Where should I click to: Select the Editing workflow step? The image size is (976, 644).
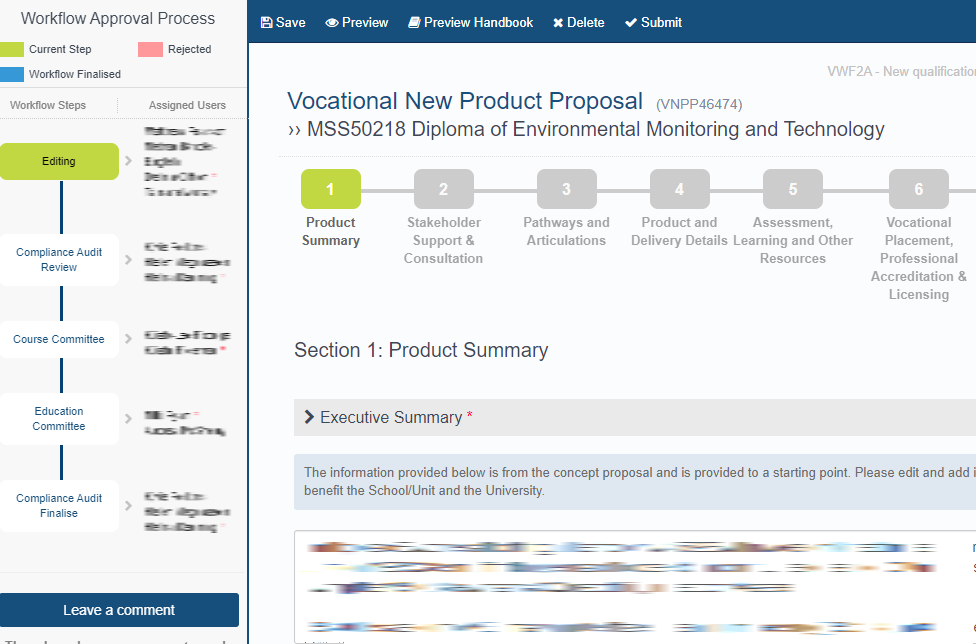59,161
